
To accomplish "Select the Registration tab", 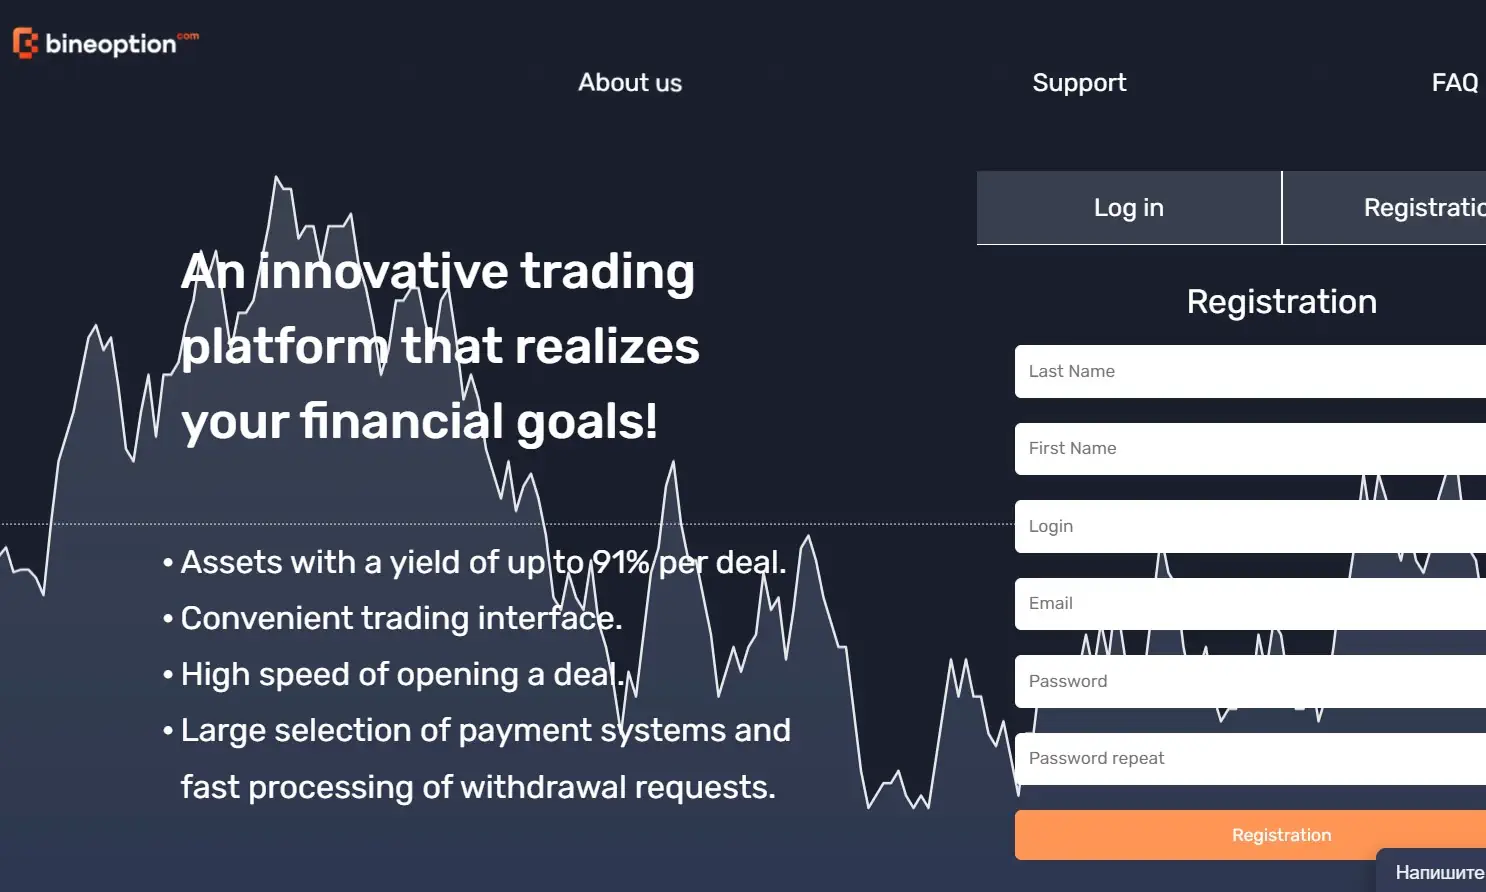I will click(1385, 208).
